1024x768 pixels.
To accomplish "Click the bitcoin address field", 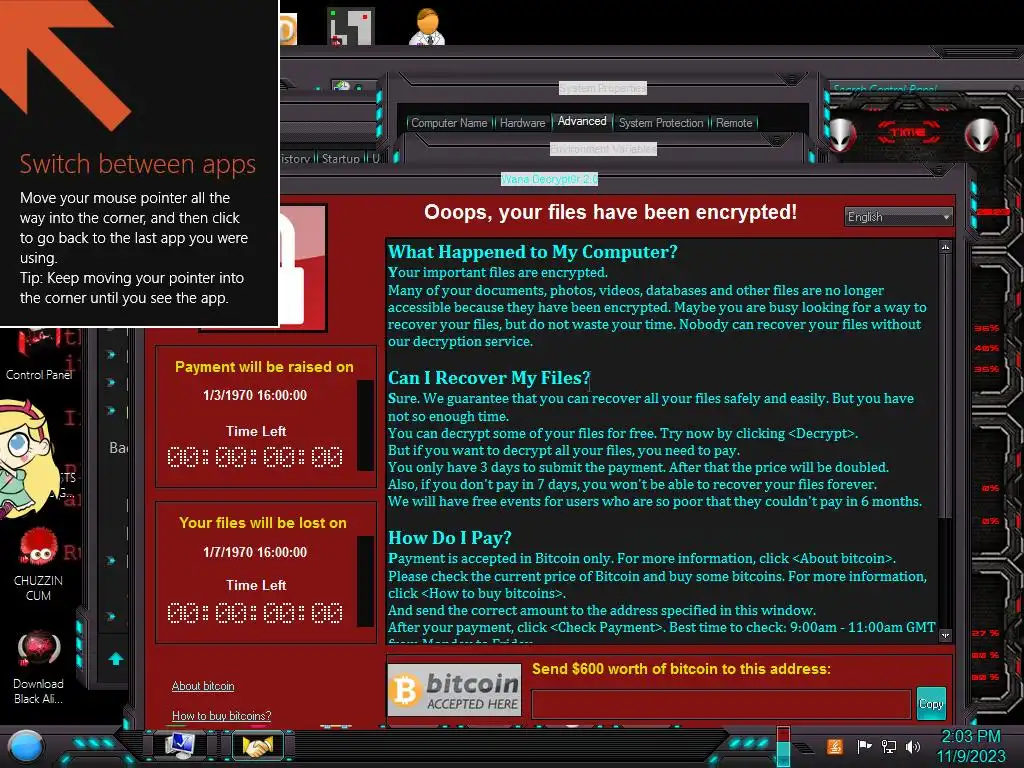I will click(721, 705).
